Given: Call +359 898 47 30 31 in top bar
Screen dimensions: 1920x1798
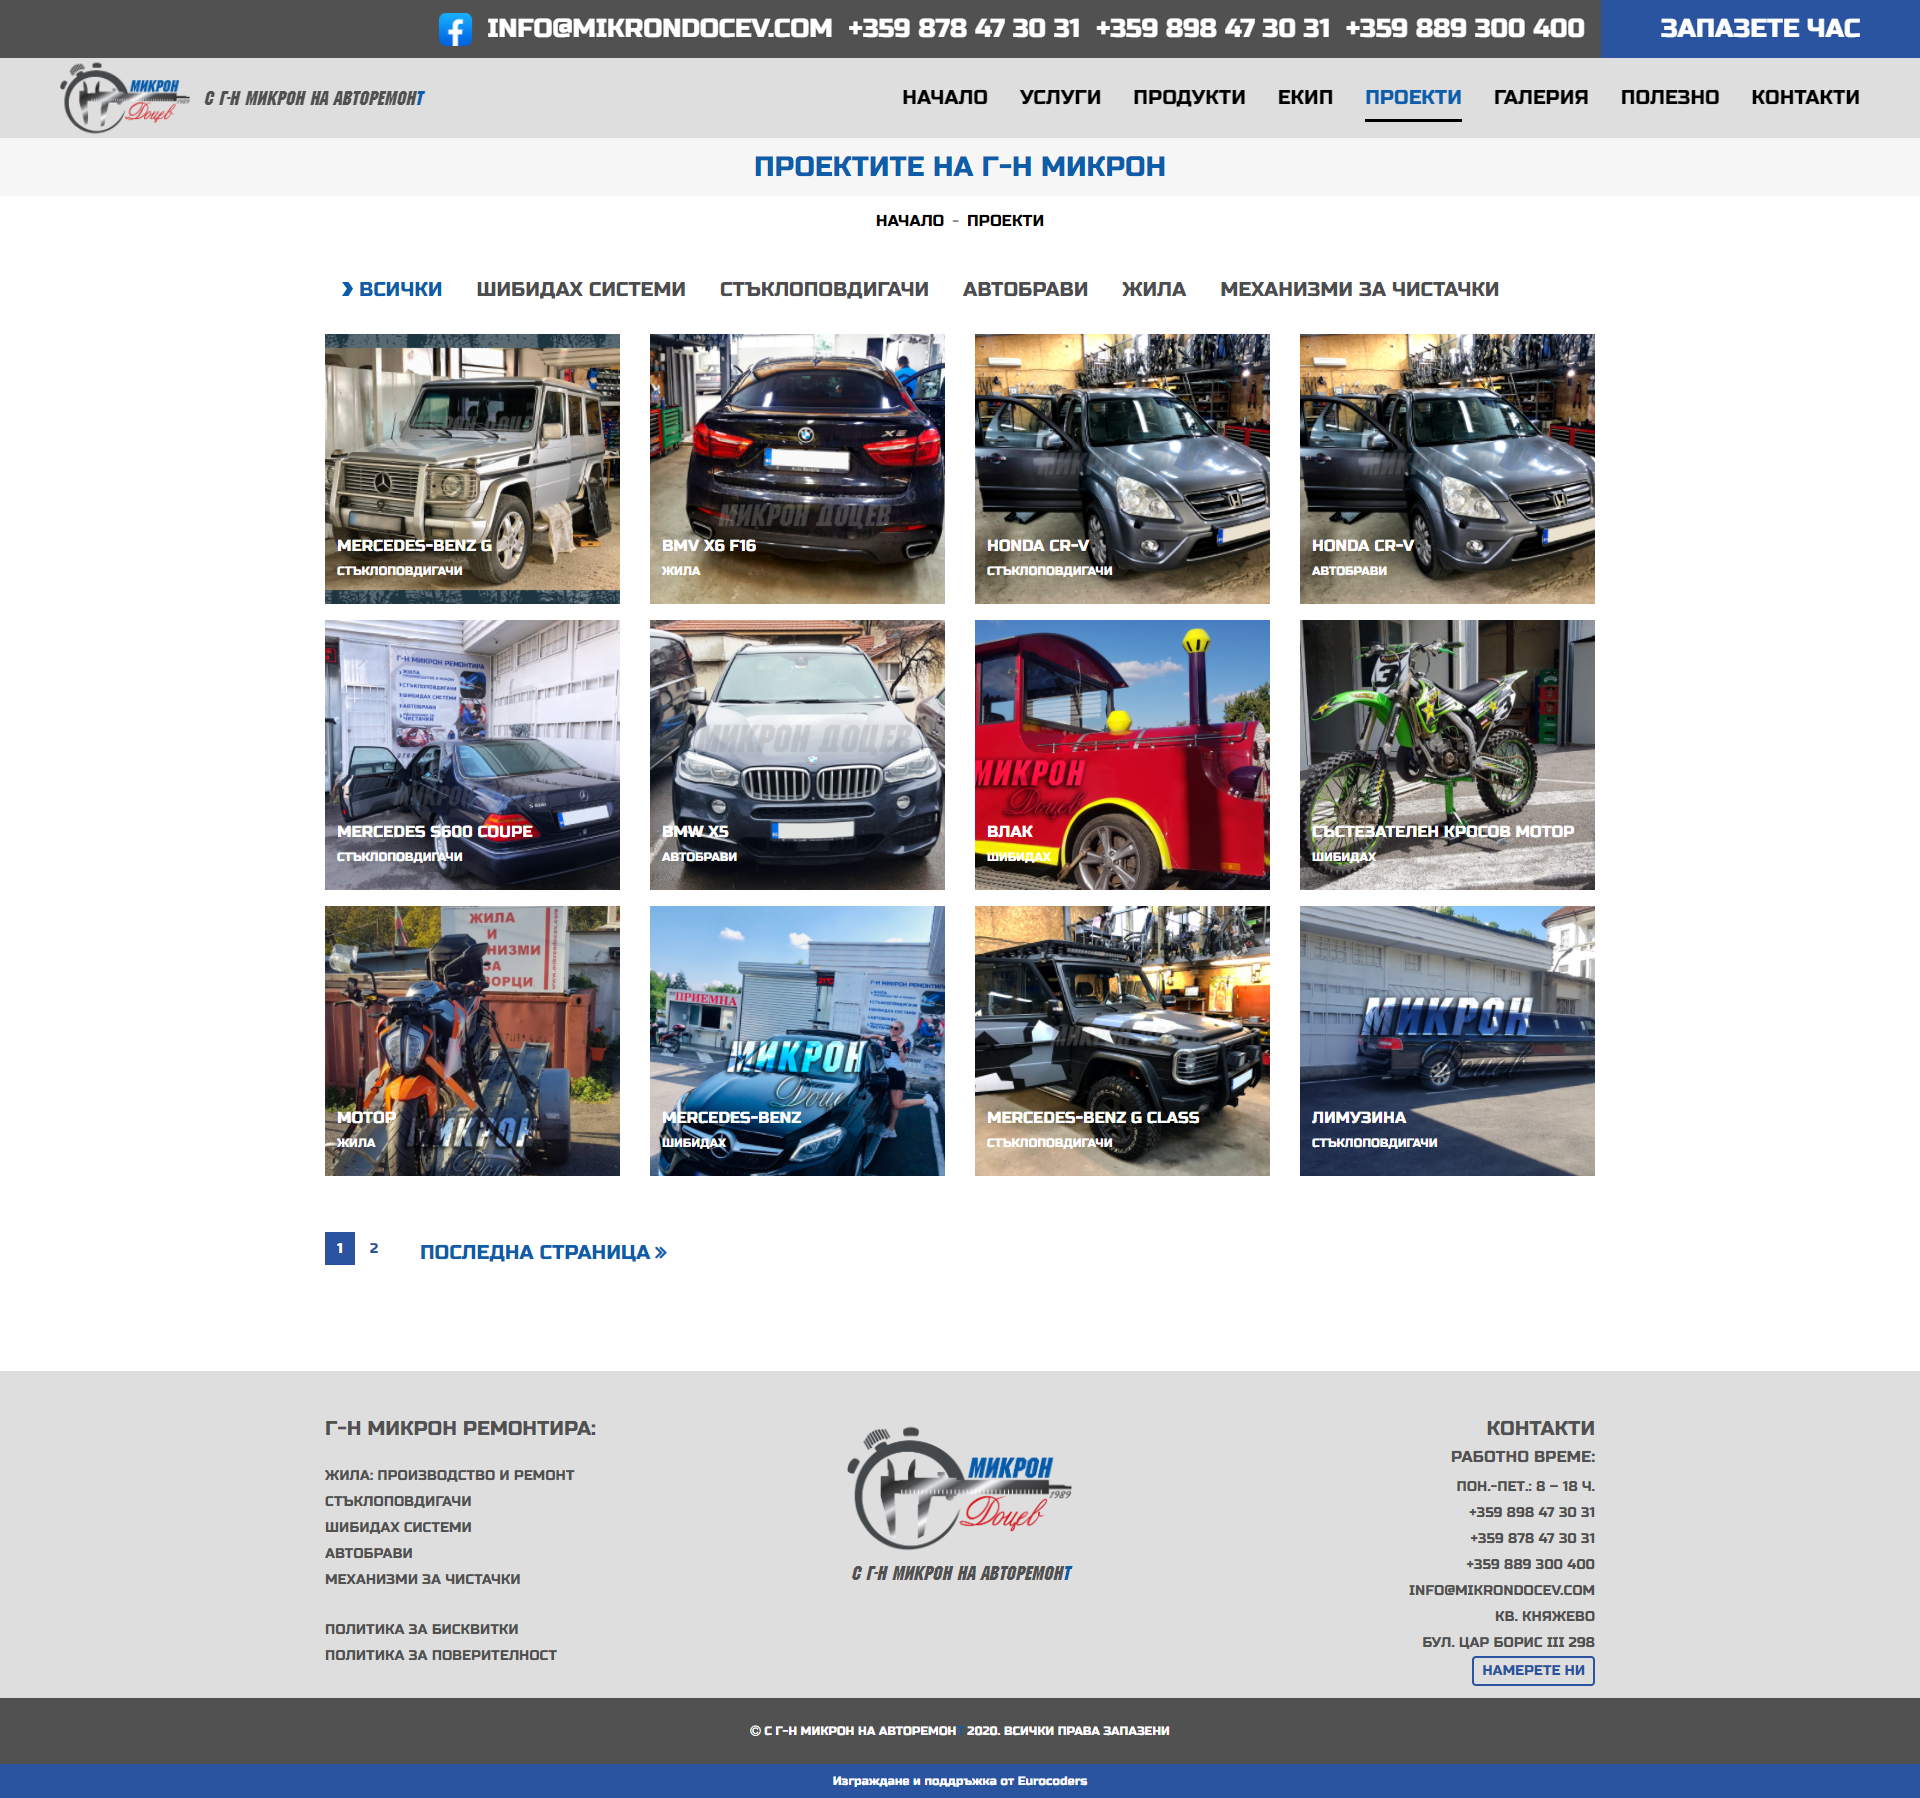Looking at the screenshot, I should pyautogui.click(x=1213, y=28).
